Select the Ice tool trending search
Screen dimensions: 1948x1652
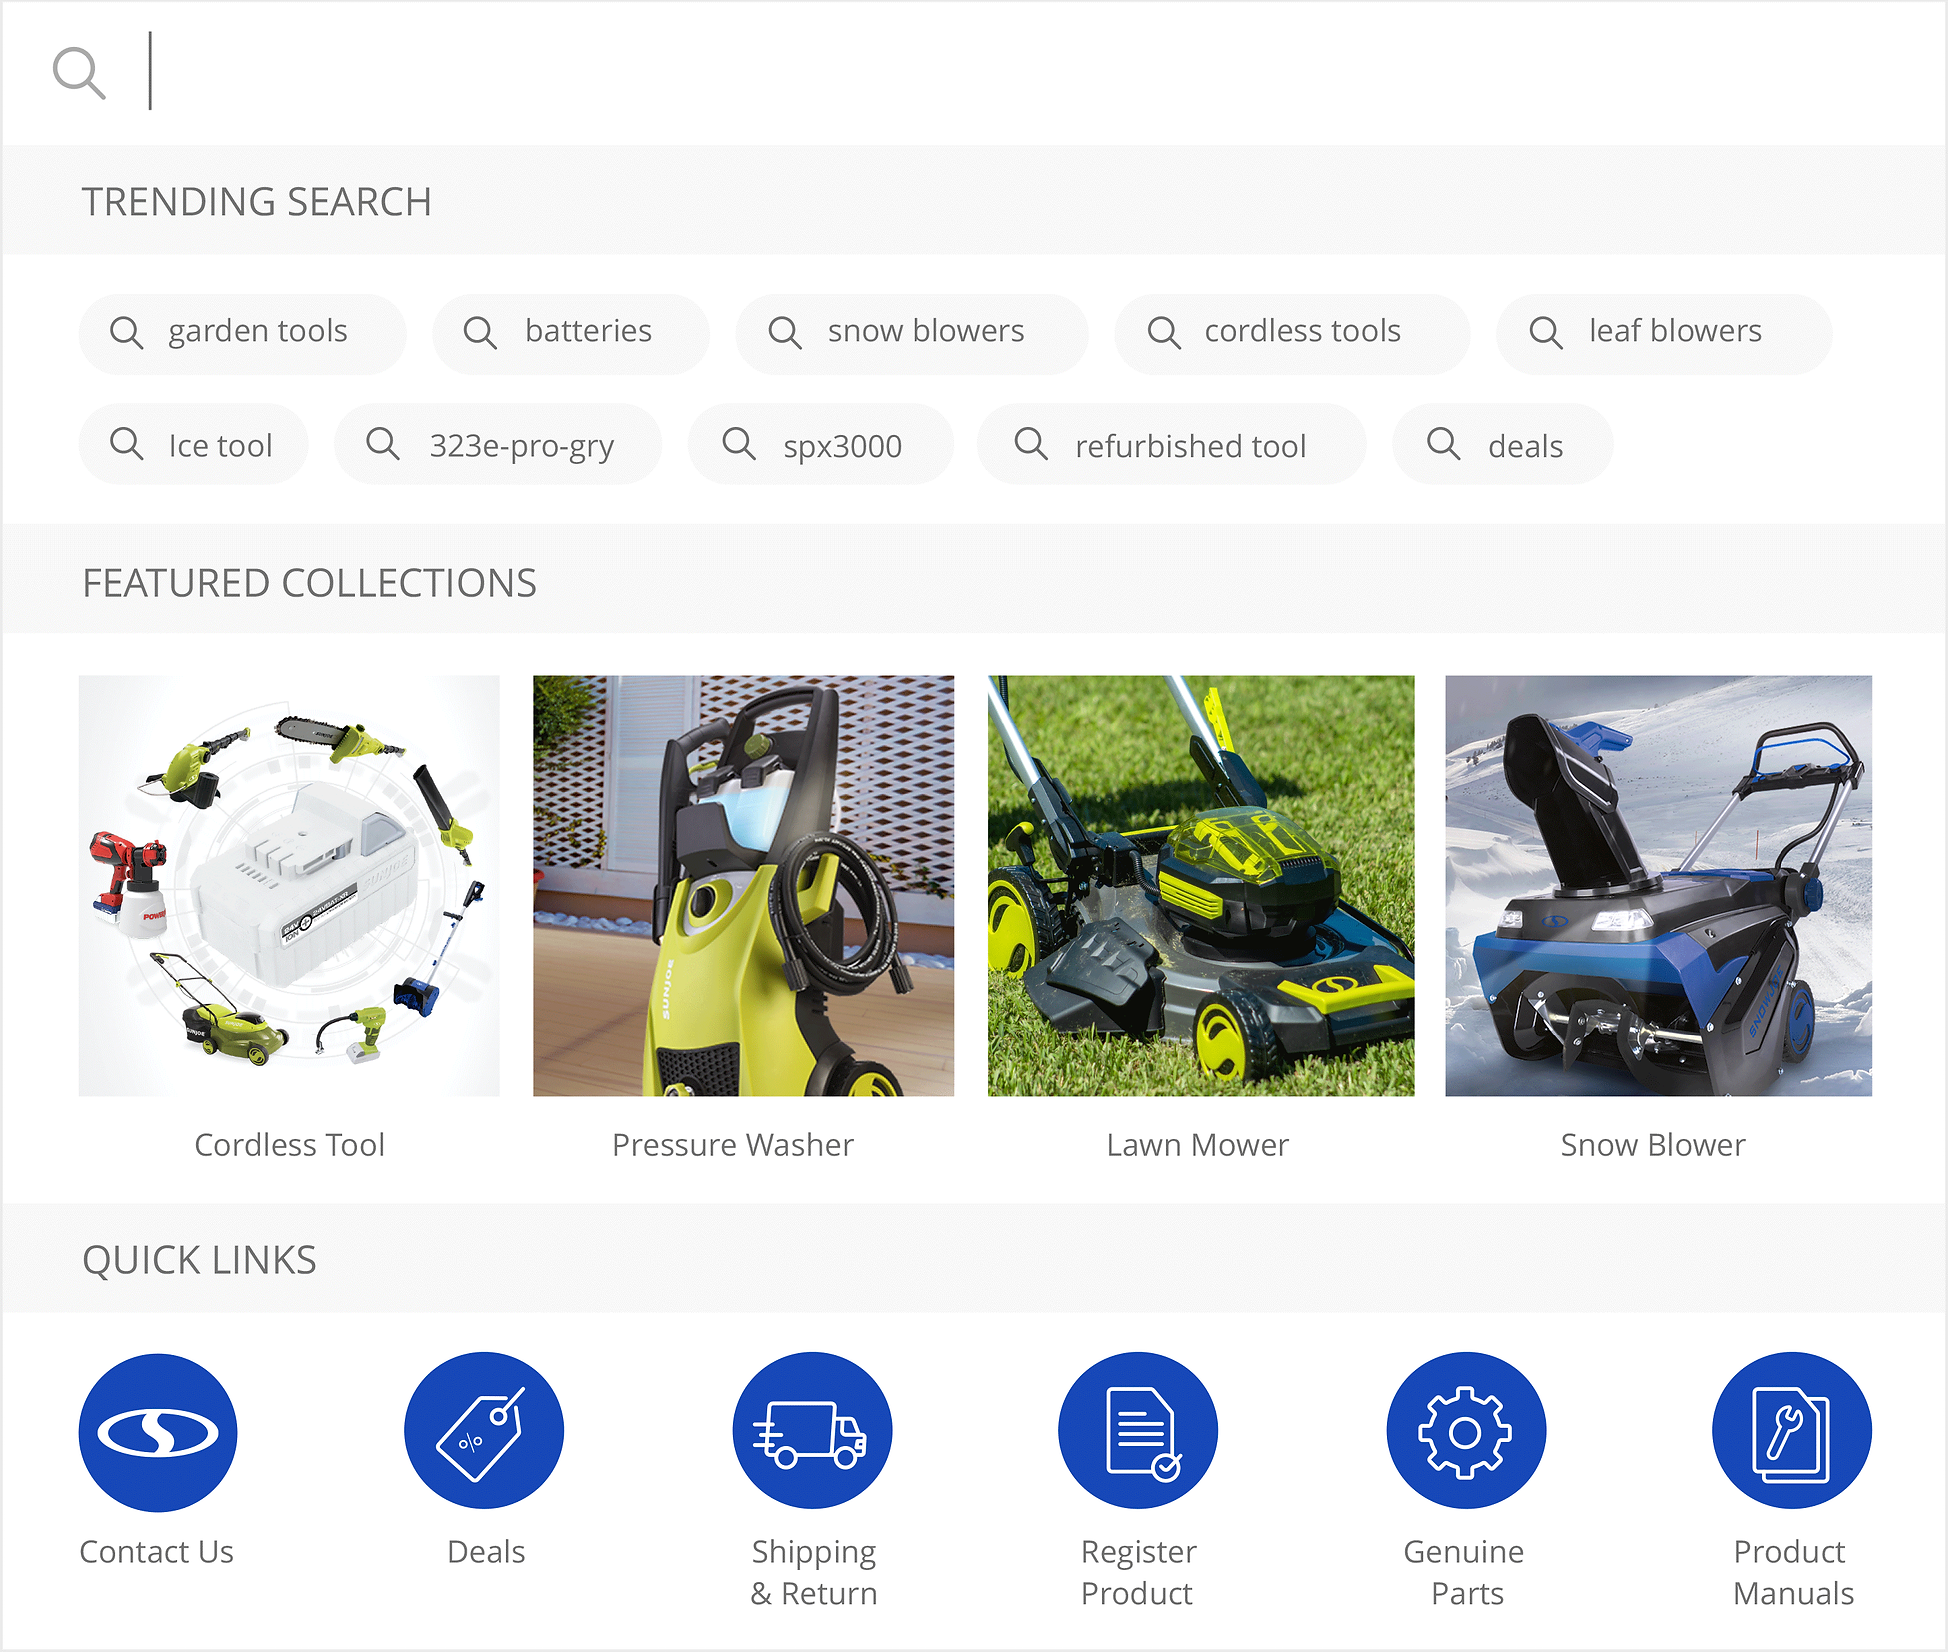coord(194,444)
